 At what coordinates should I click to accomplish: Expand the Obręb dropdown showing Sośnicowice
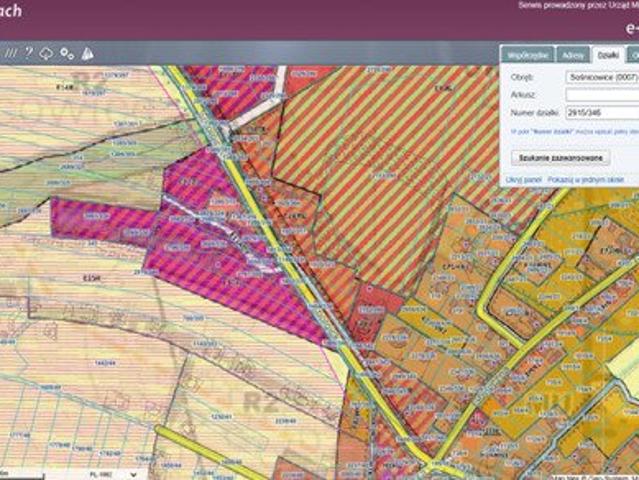point(602,77)
